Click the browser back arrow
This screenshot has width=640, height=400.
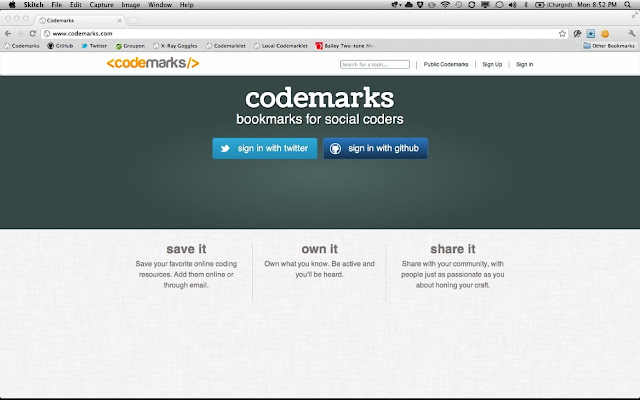point(8,33)
